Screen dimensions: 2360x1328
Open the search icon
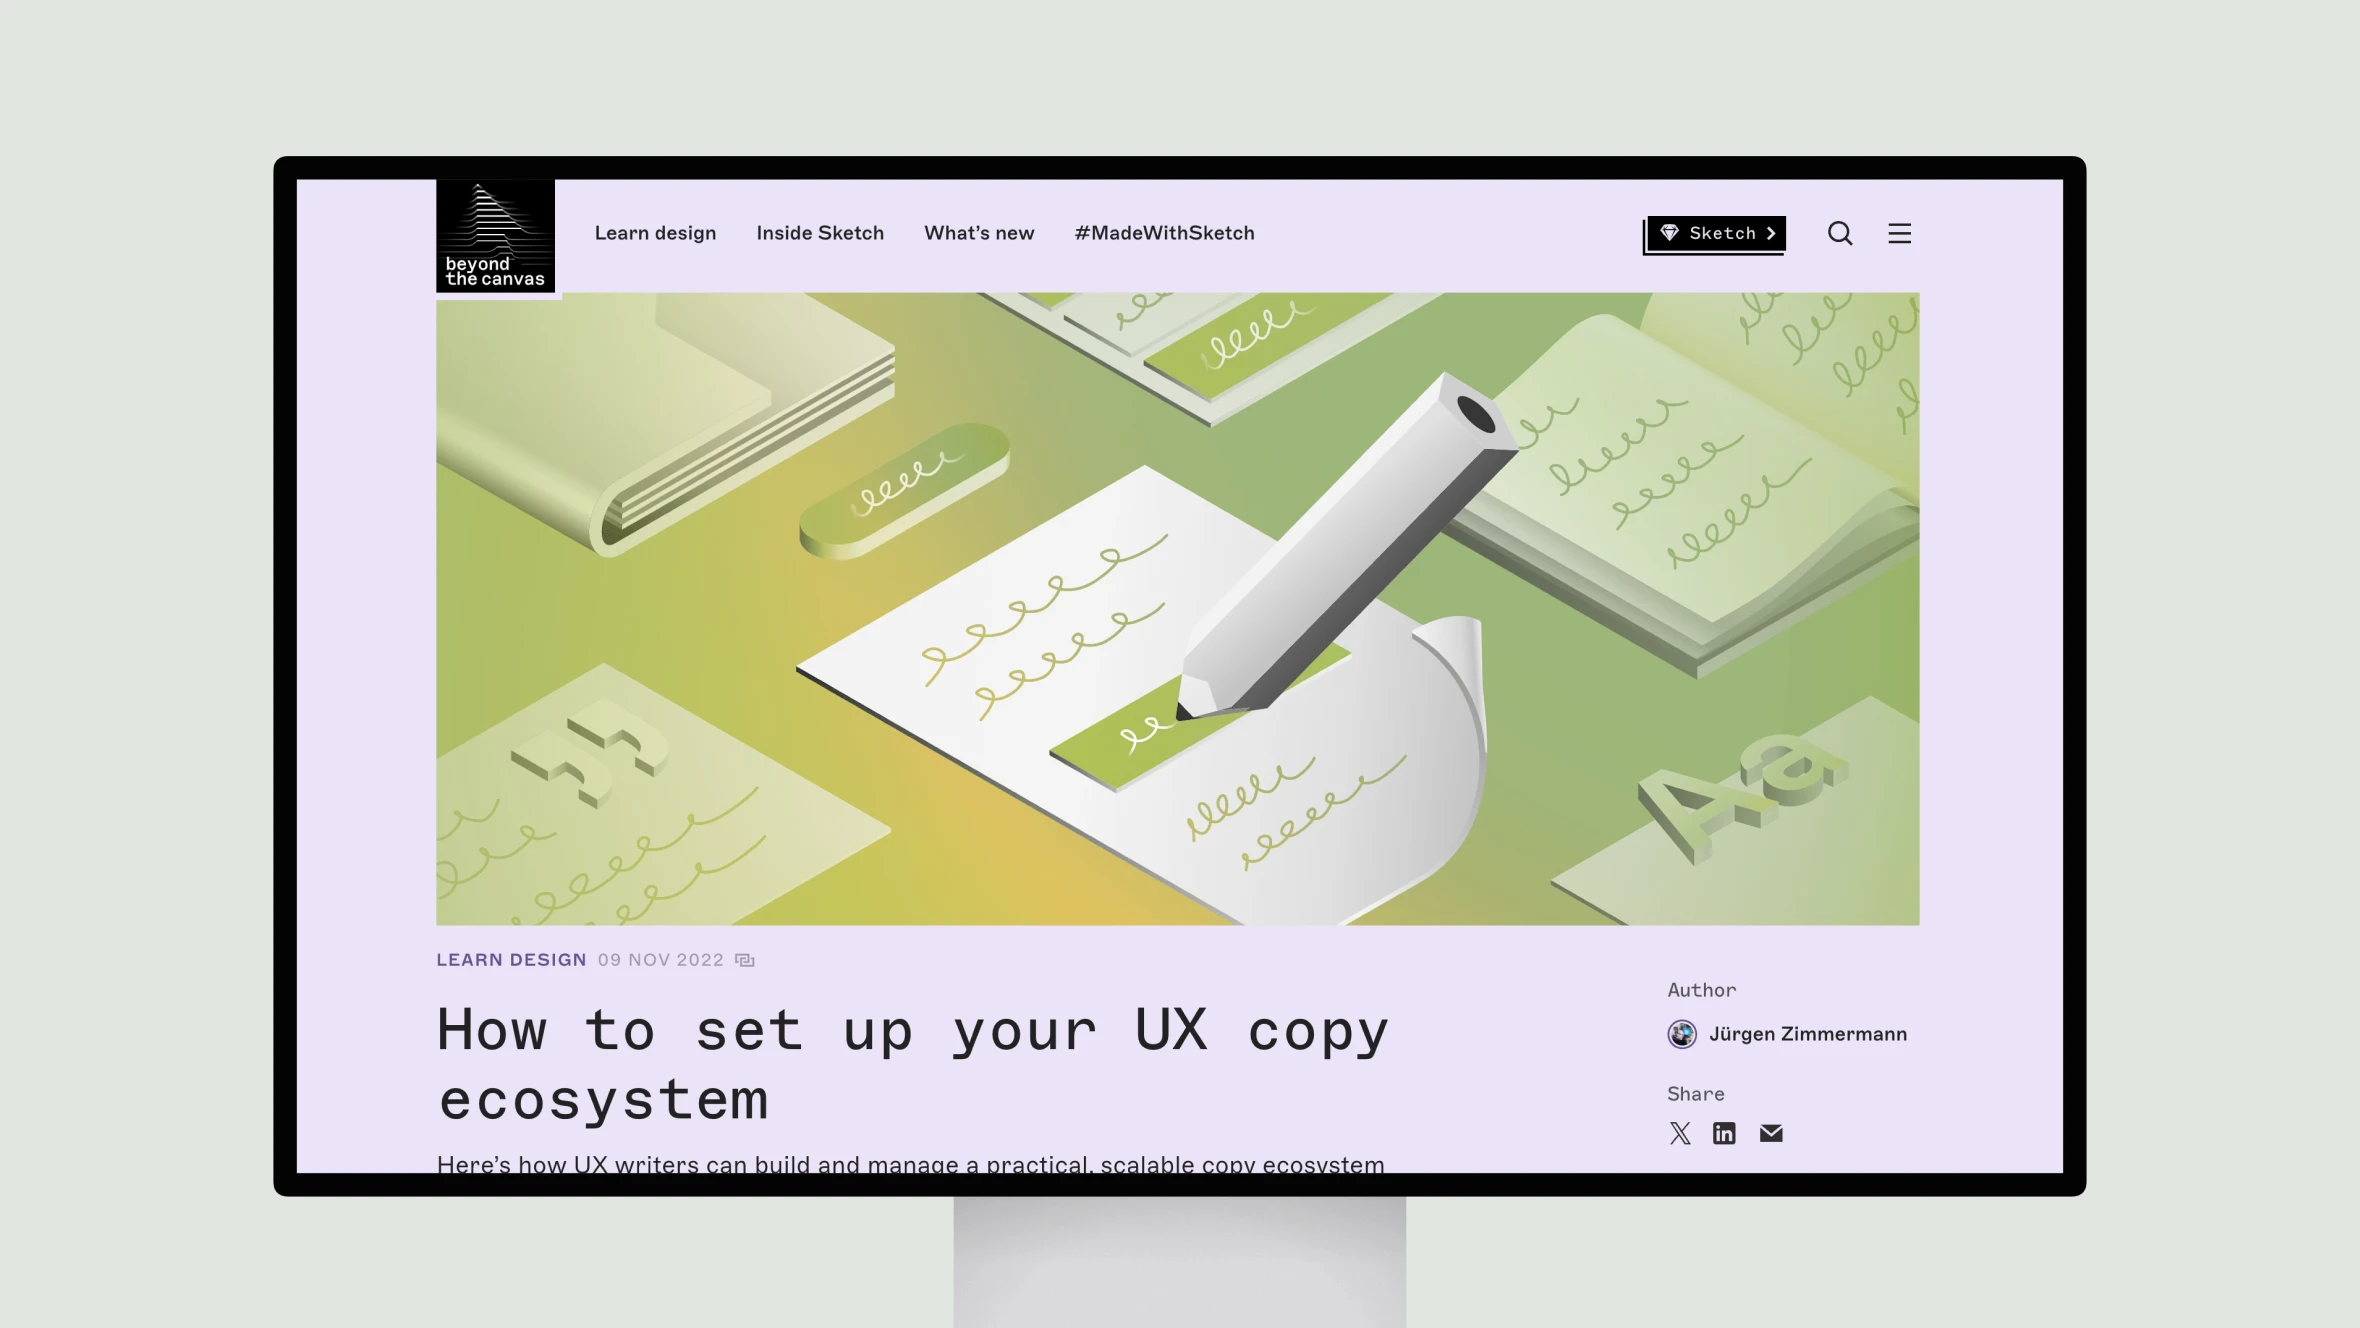(1840, 232)
